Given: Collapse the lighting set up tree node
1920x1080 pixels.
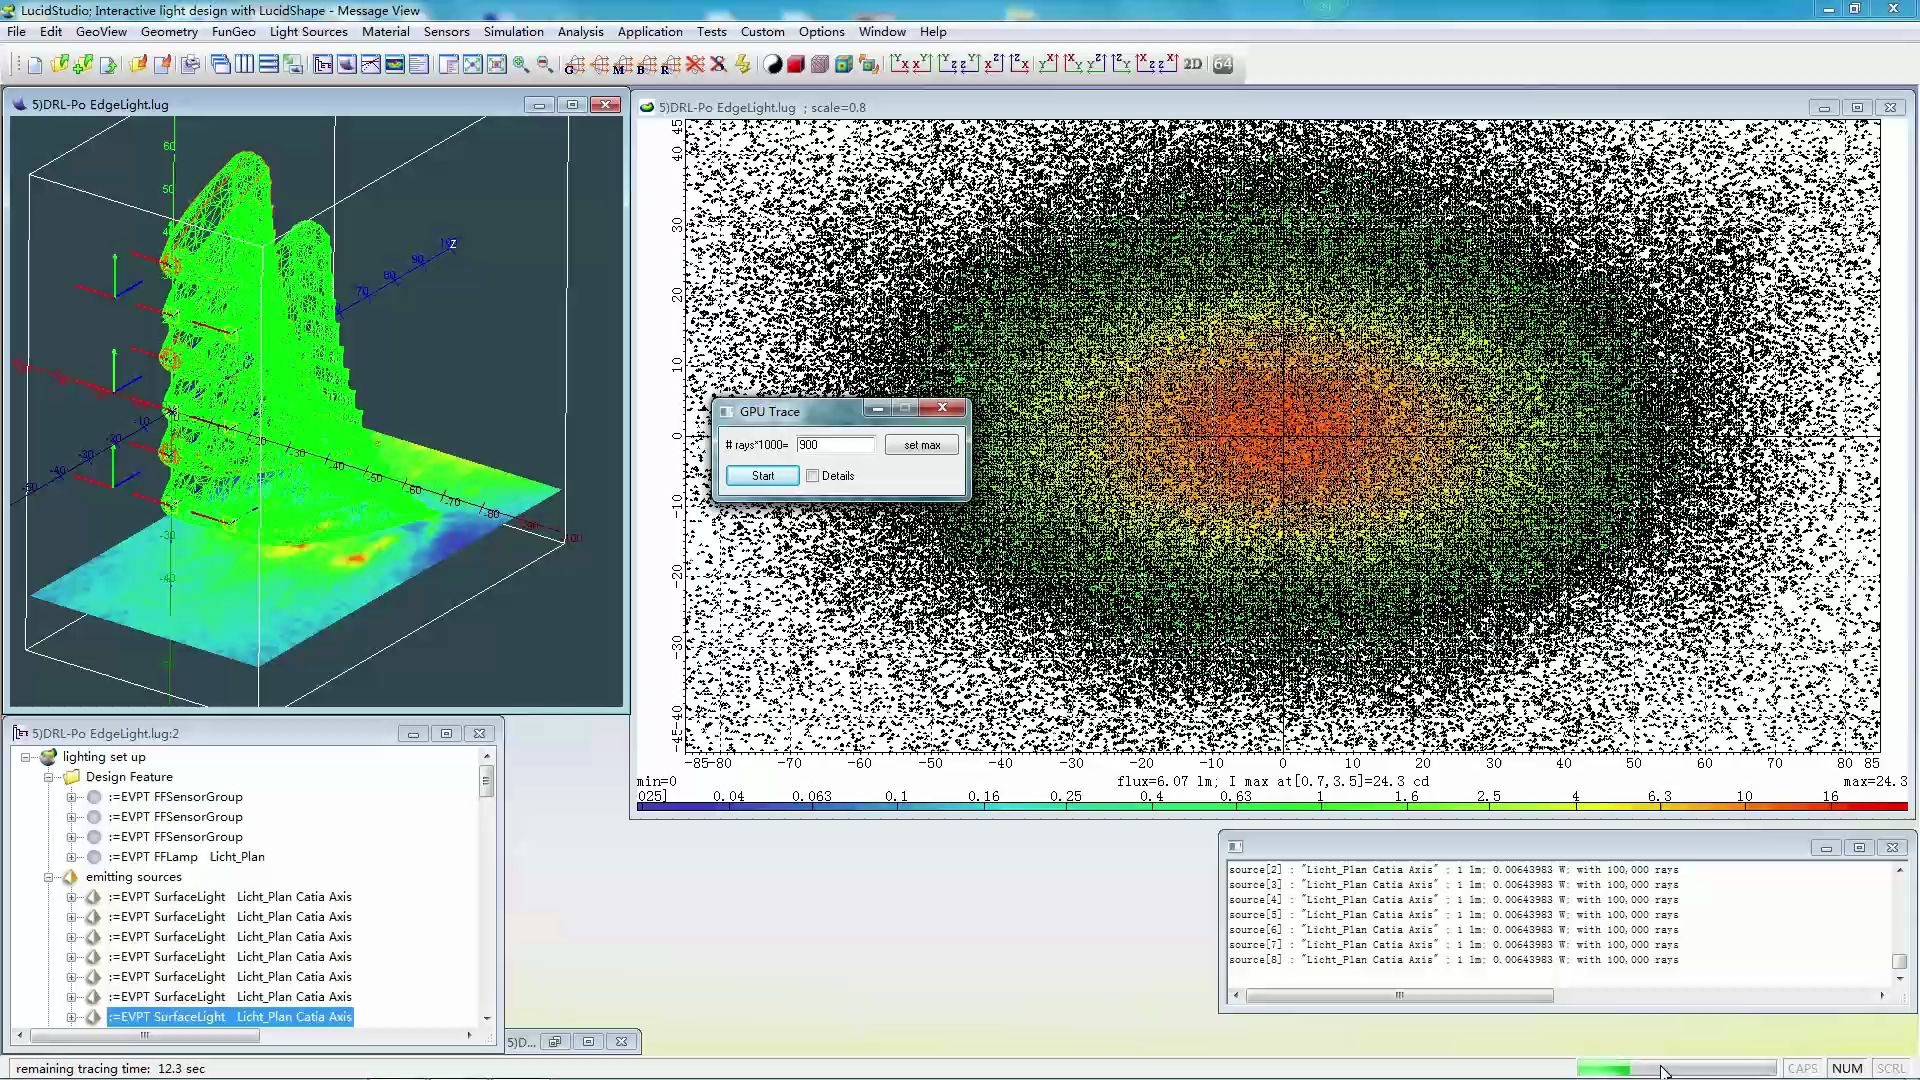Looking at the screenshot, I should [x=26, y=757].
